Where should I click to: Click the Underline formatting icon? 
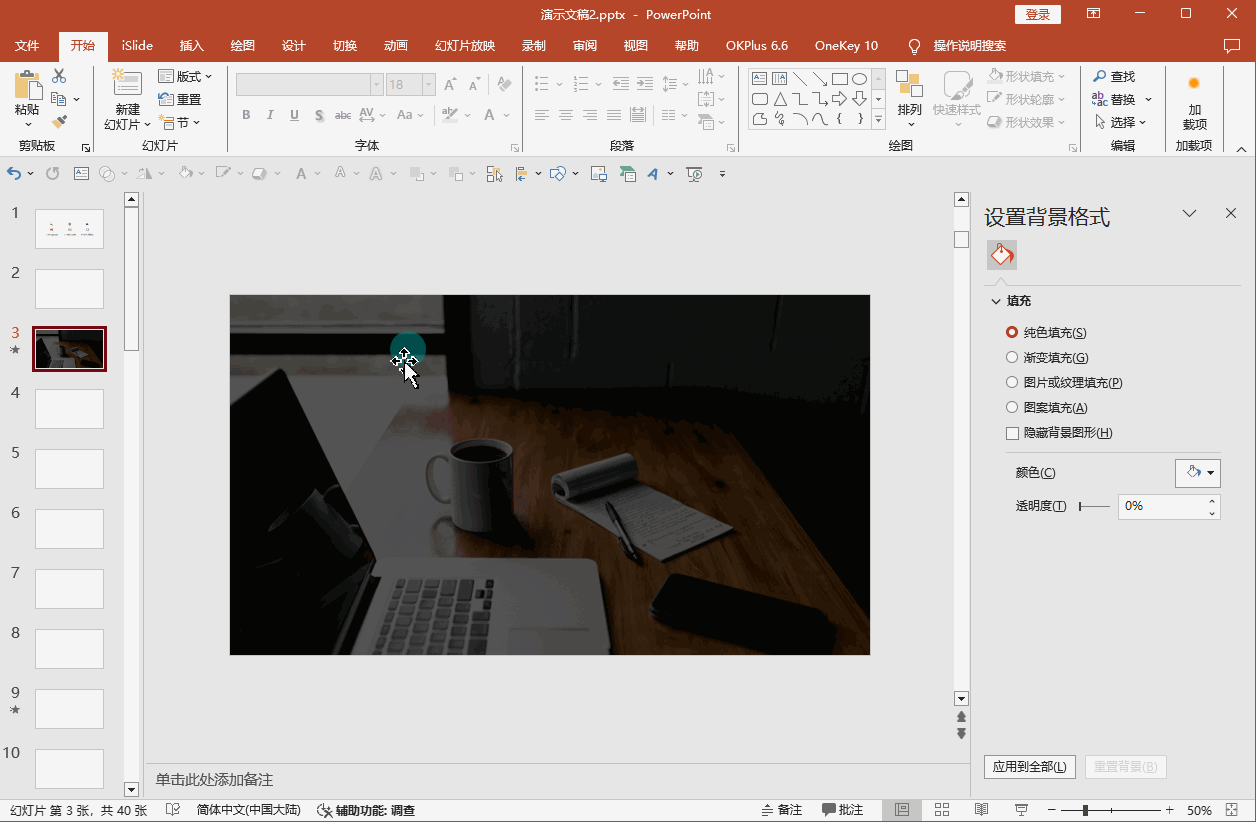(x=294, y=115)
